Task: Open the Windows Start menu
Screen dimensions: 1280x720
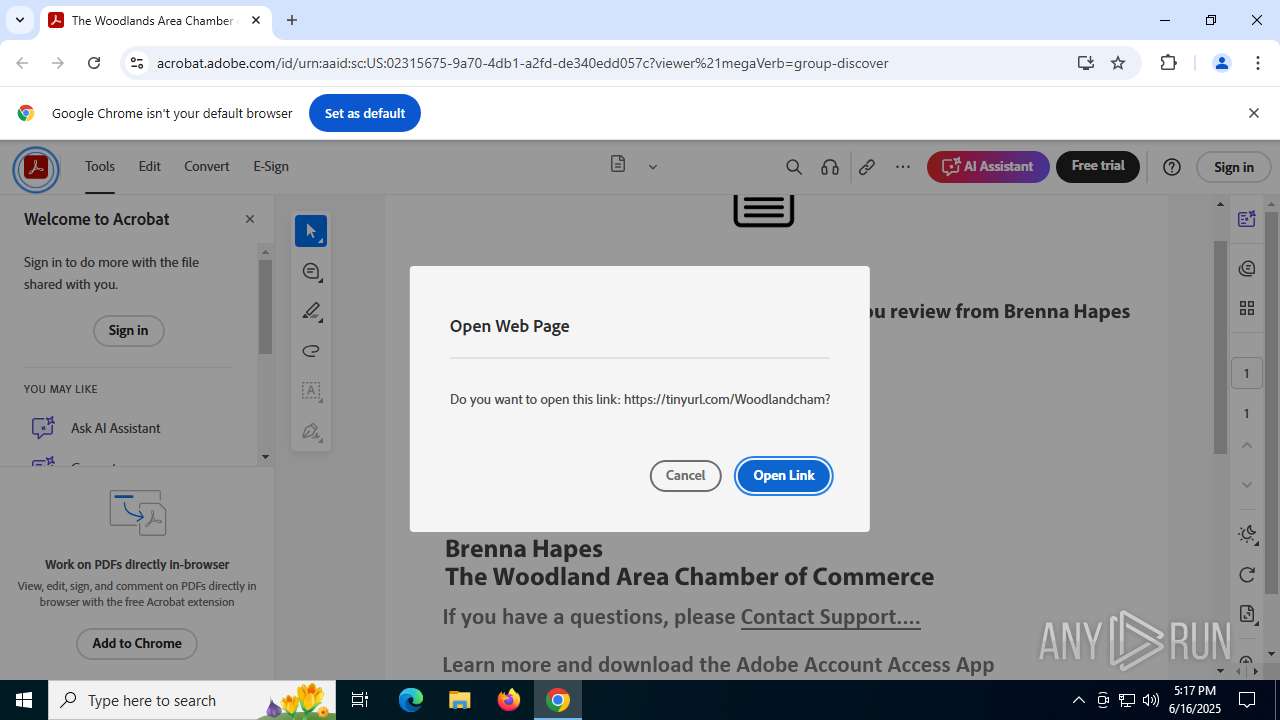Action: pyautogui.click(x=24, y=700)
